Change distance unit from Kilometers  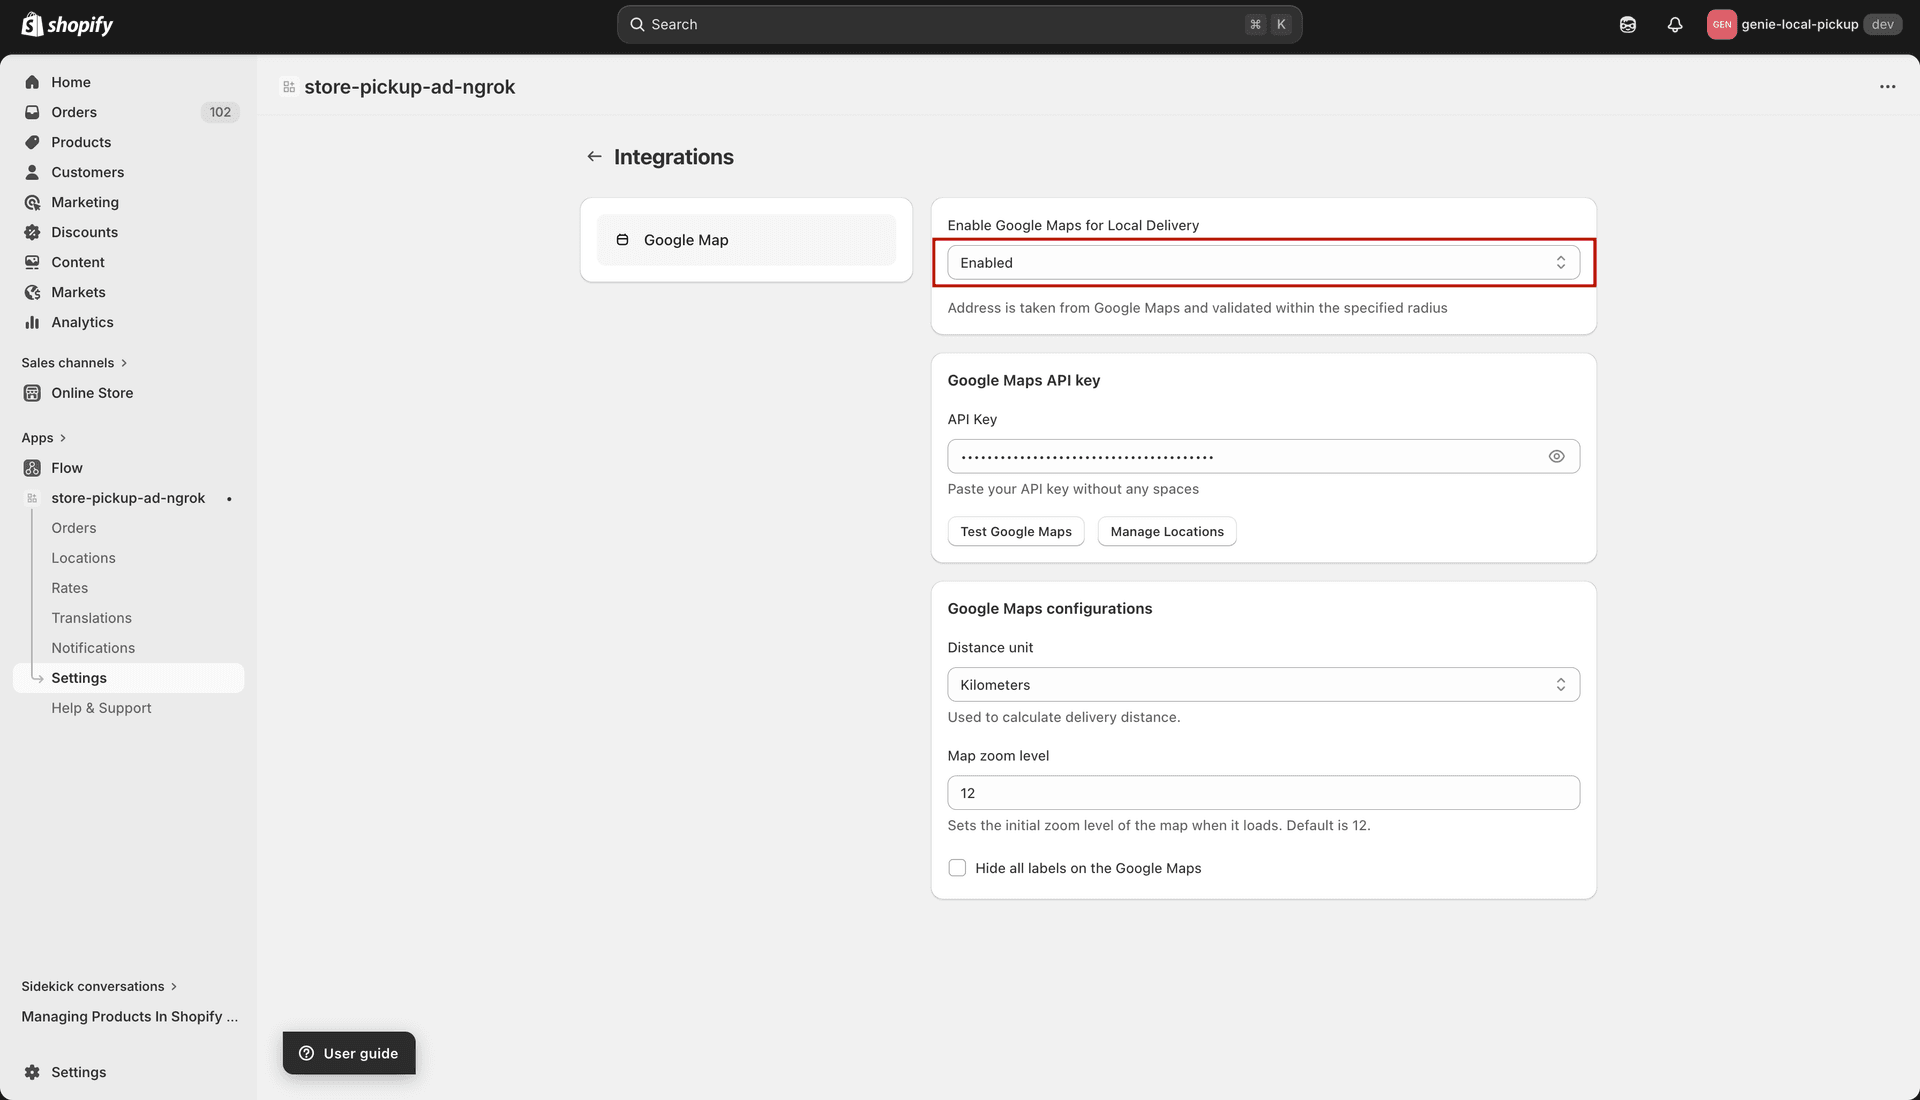[x=1262, y=684]
